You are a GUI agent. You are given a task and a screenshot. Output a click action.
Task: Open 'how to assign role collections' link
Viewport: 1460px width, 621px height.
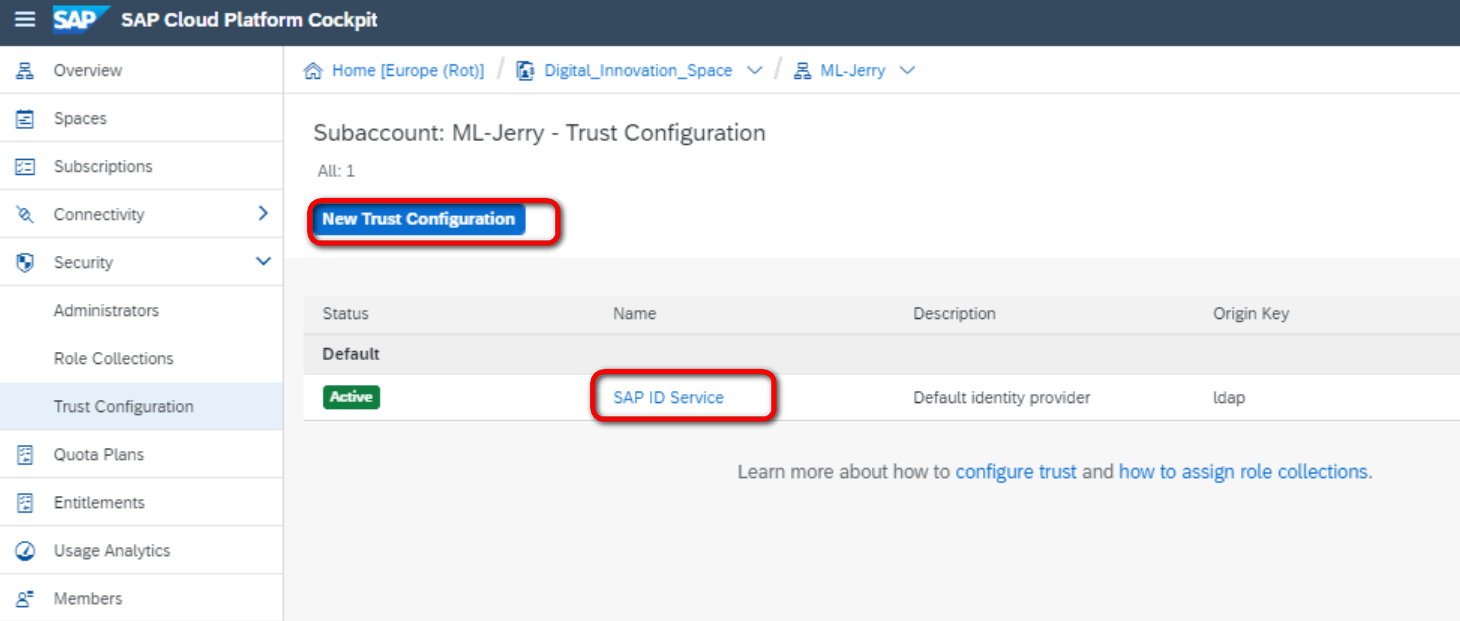[1243, 472]
